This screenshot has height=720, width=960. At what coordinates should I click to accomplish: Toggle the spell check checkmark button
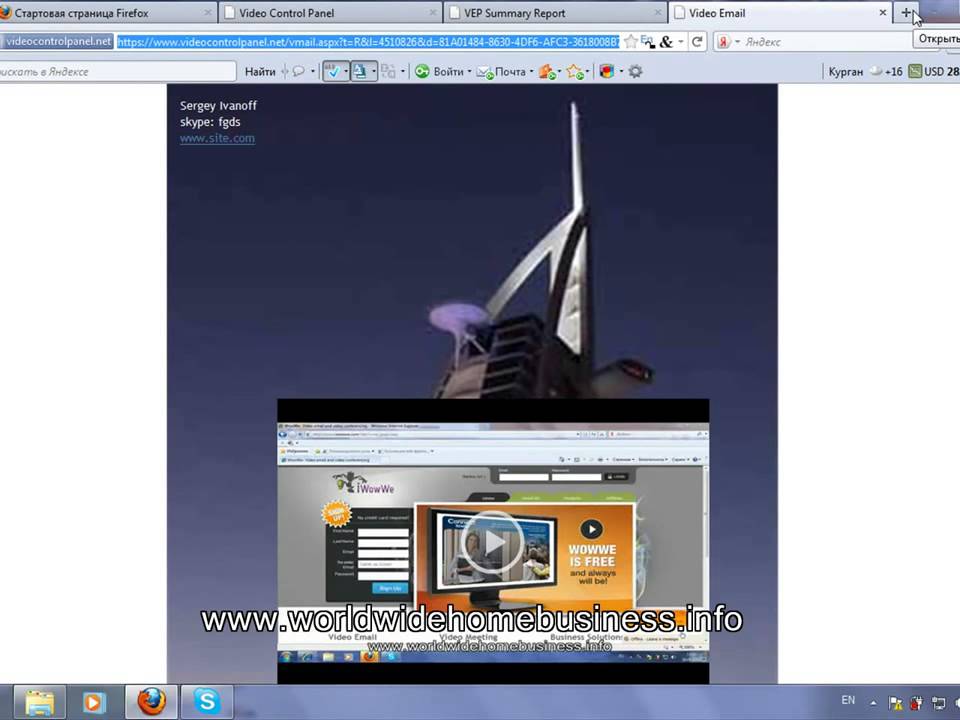333,72
